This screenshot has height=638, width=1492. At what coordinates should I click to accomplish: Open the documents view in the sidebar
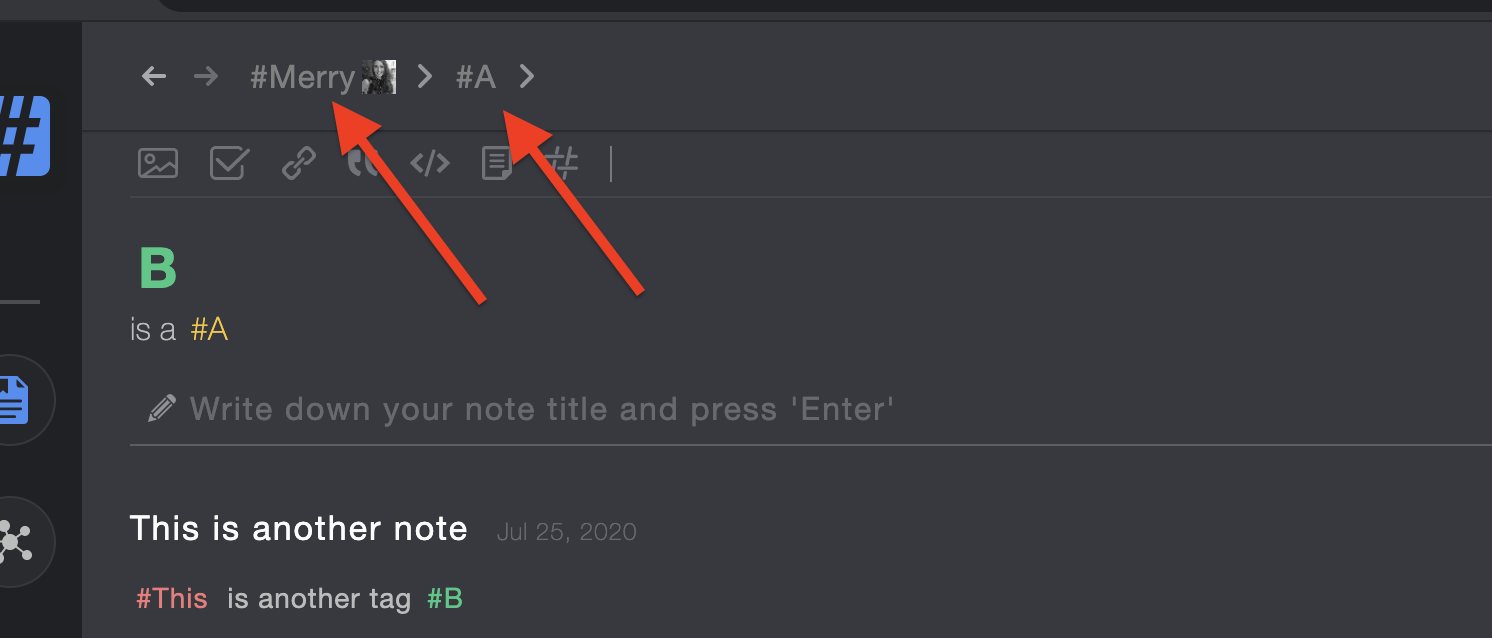click(14, 400)
